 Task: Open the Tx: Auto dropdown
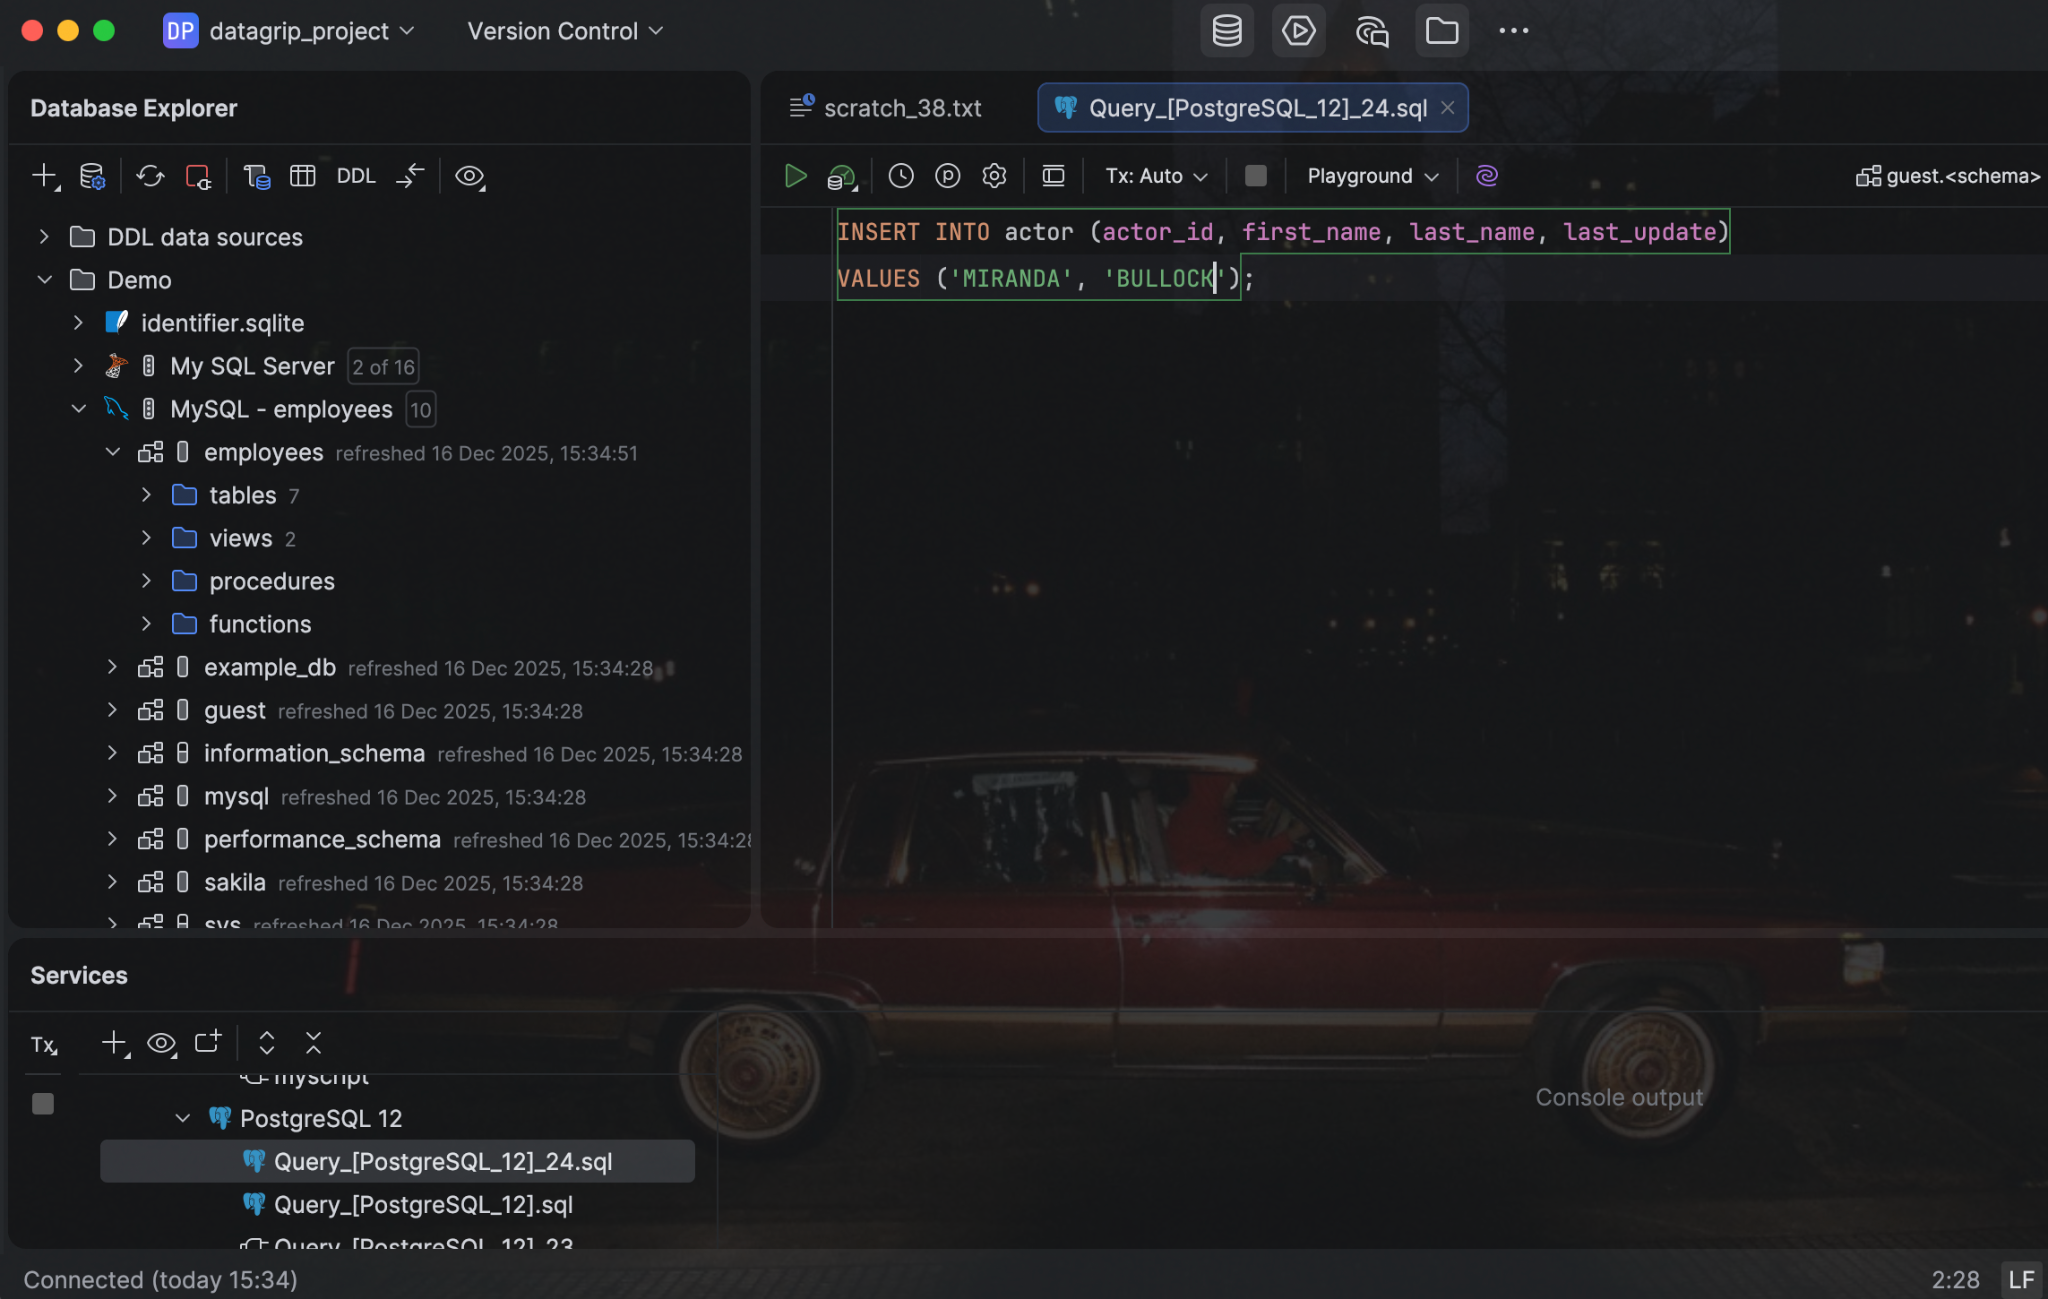1156,176
